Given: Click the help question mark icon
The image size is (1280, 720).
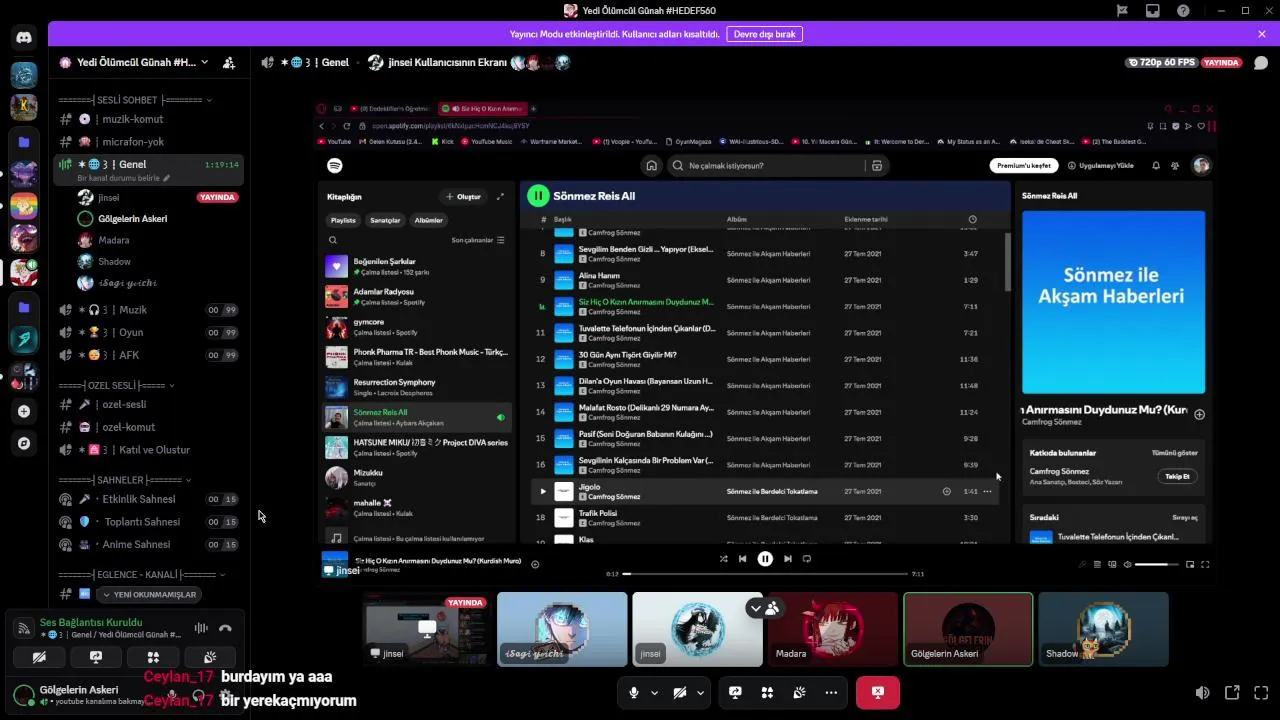Looking at the screenshot, I should click(1184, 11).
